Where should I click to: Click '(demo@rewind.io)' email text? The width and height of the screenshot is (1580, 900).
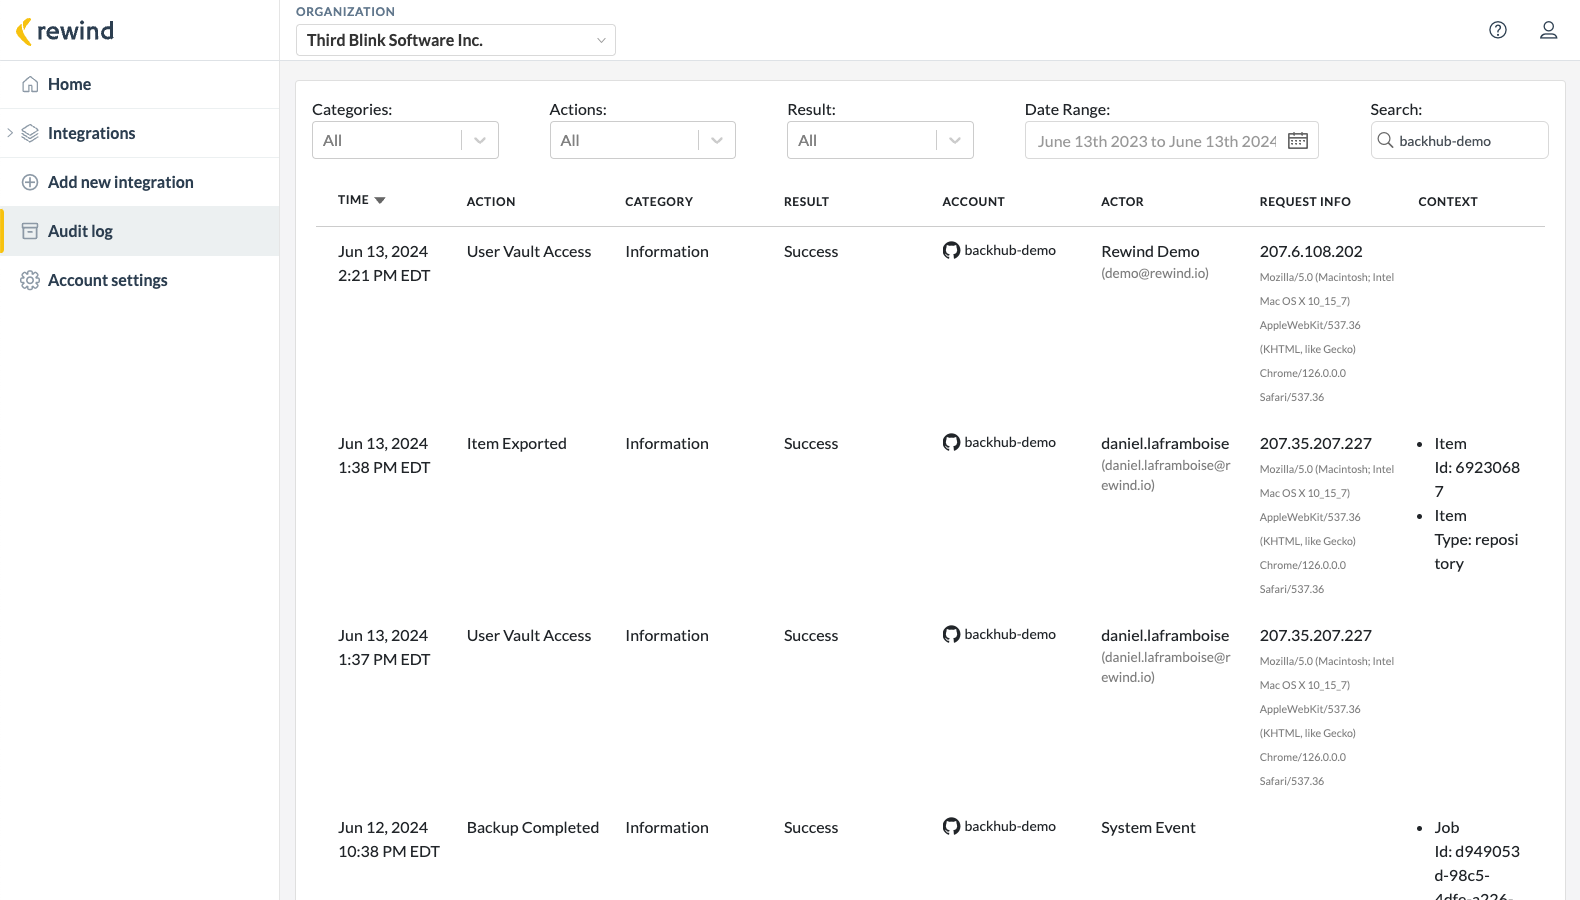coord(1155,273)
